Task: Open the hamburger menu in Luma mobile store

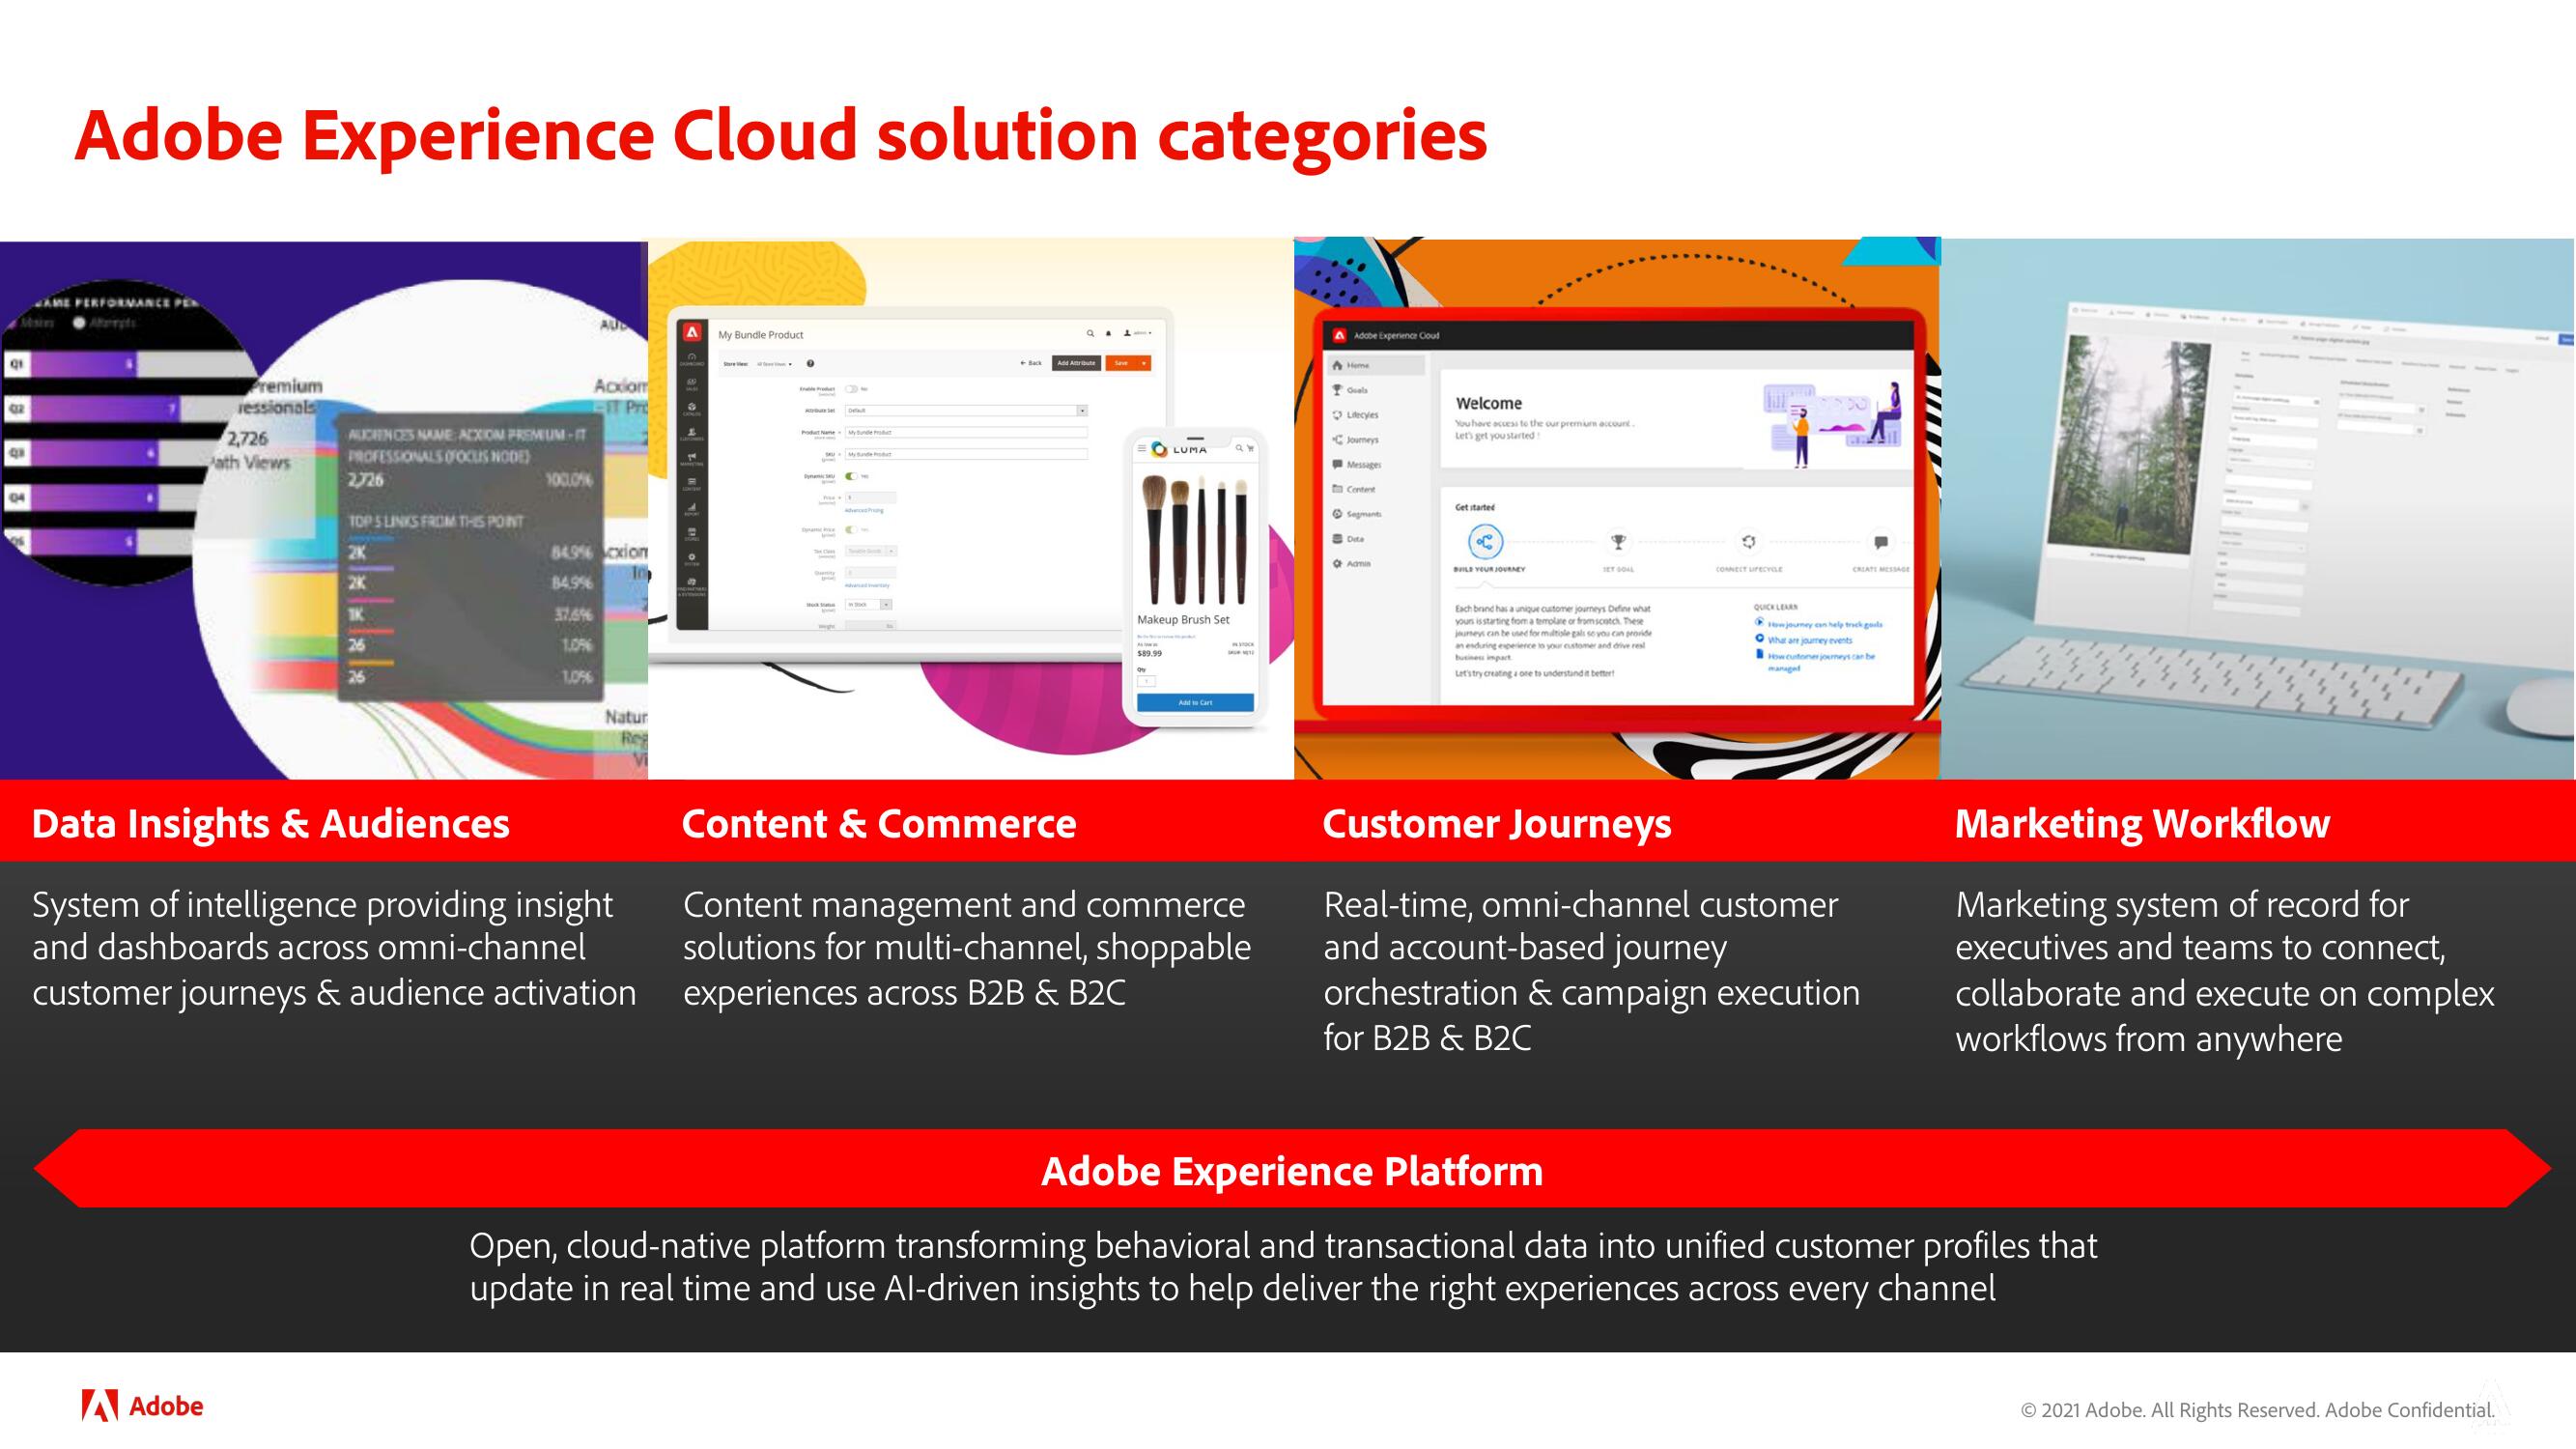Action: click(x=1142, y=449)
